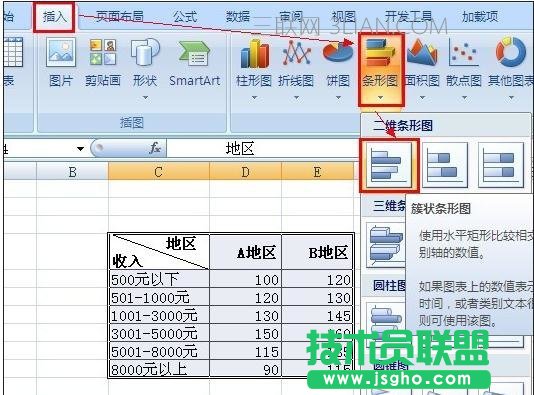Click the cell with value 100

246,279
